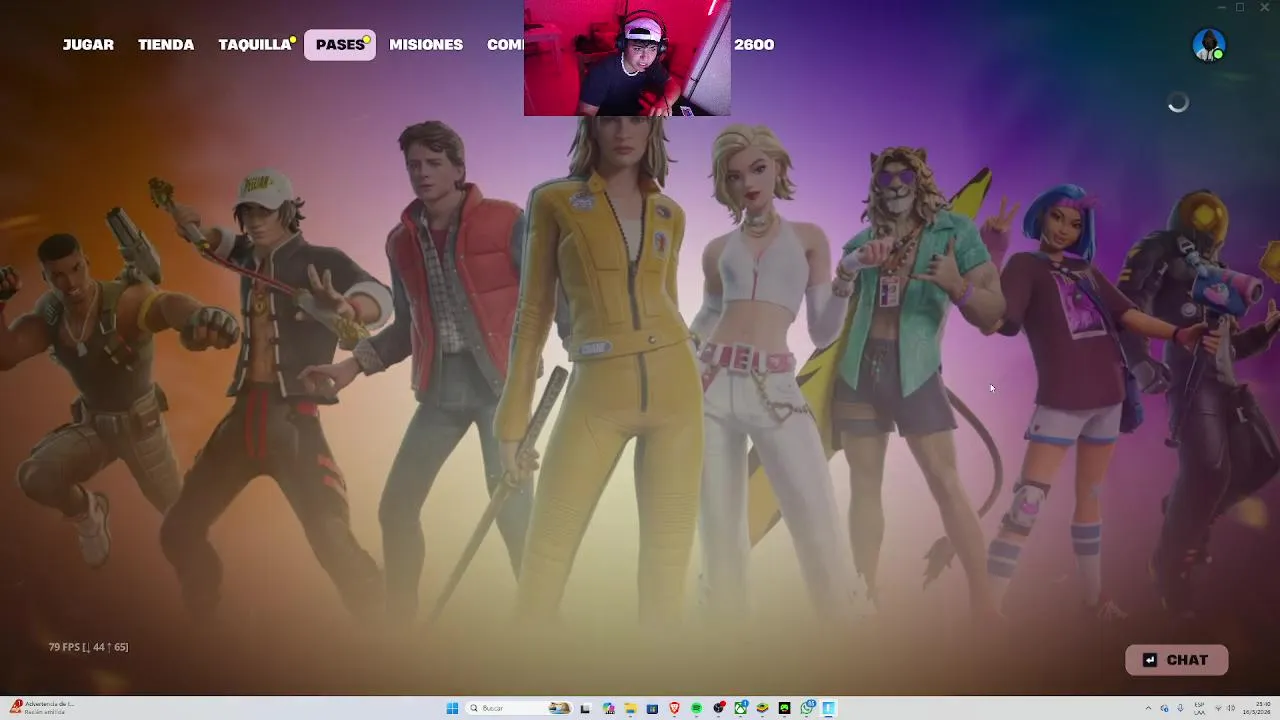The image size is (1280, 720).
Task: Open the OBS Studio taskbar icon
Action: pos(719,708)
